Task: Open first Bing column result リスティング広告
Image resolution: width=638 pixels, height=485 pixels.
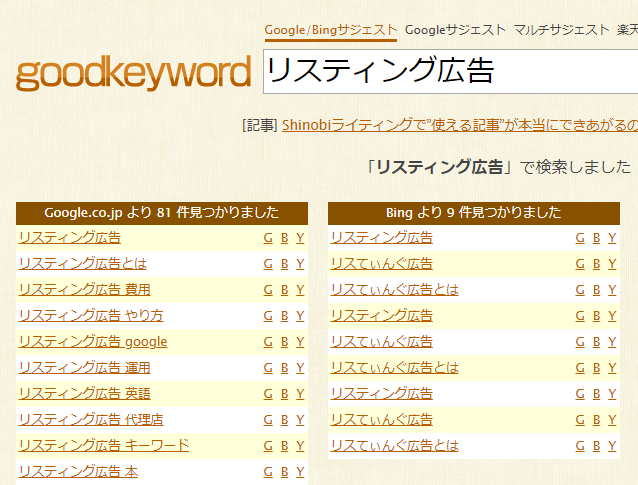Action: (382, 238)
